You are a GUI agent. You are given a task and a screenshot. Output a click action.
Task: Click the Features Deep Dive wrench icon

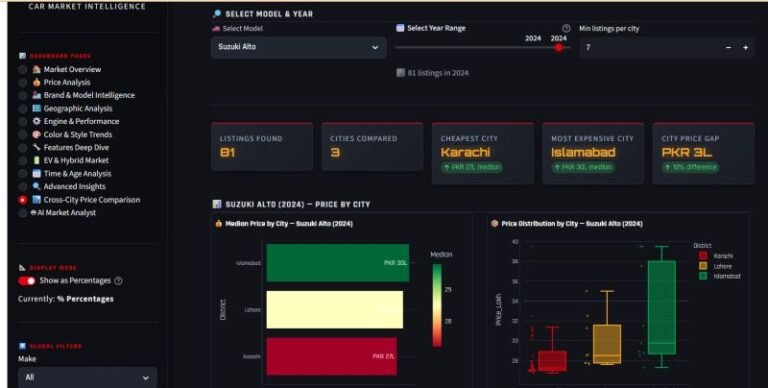(36, 147)
